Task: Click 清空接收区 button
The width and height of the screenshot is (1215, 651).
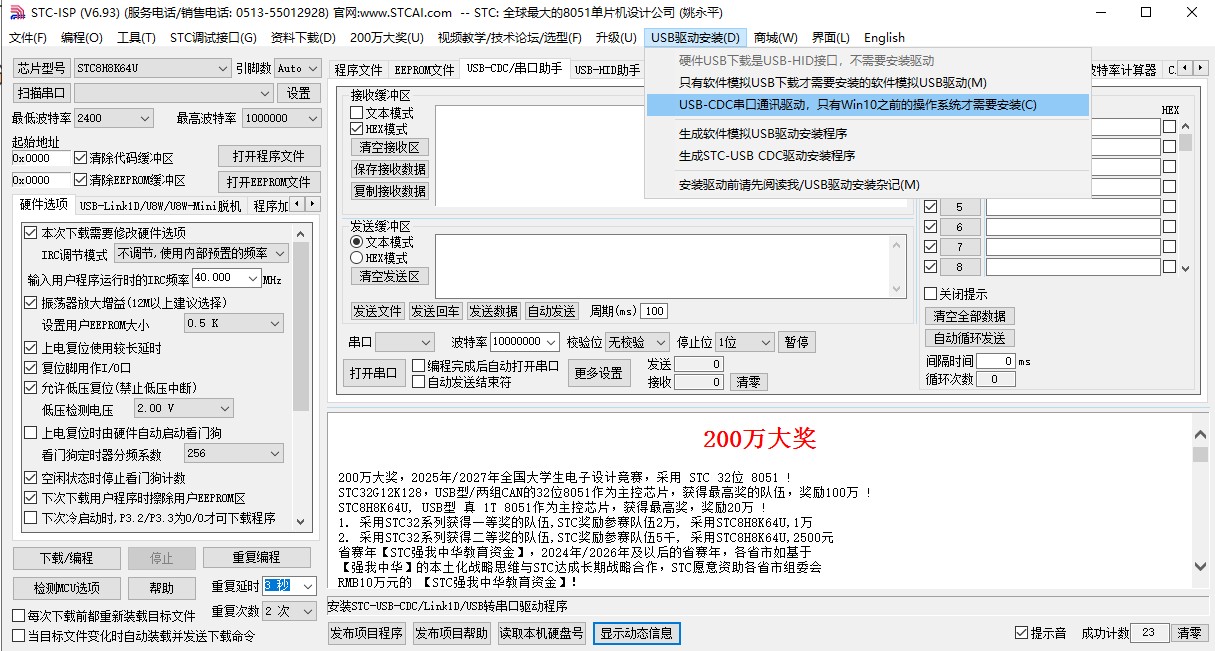Action: coord(390,147)
